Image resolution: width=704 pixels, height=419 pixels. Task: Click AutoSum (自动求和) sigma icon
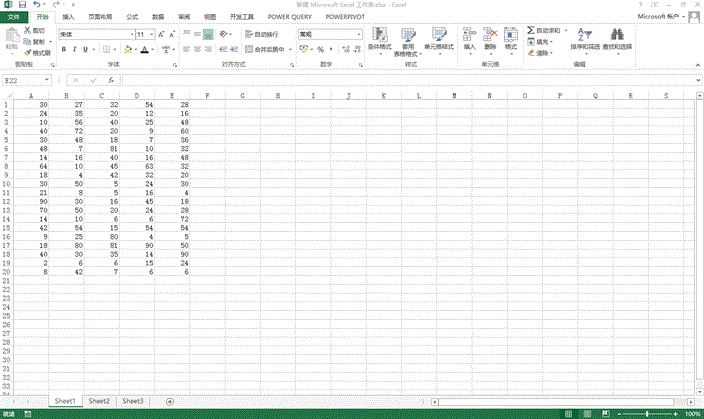(531, 31)
